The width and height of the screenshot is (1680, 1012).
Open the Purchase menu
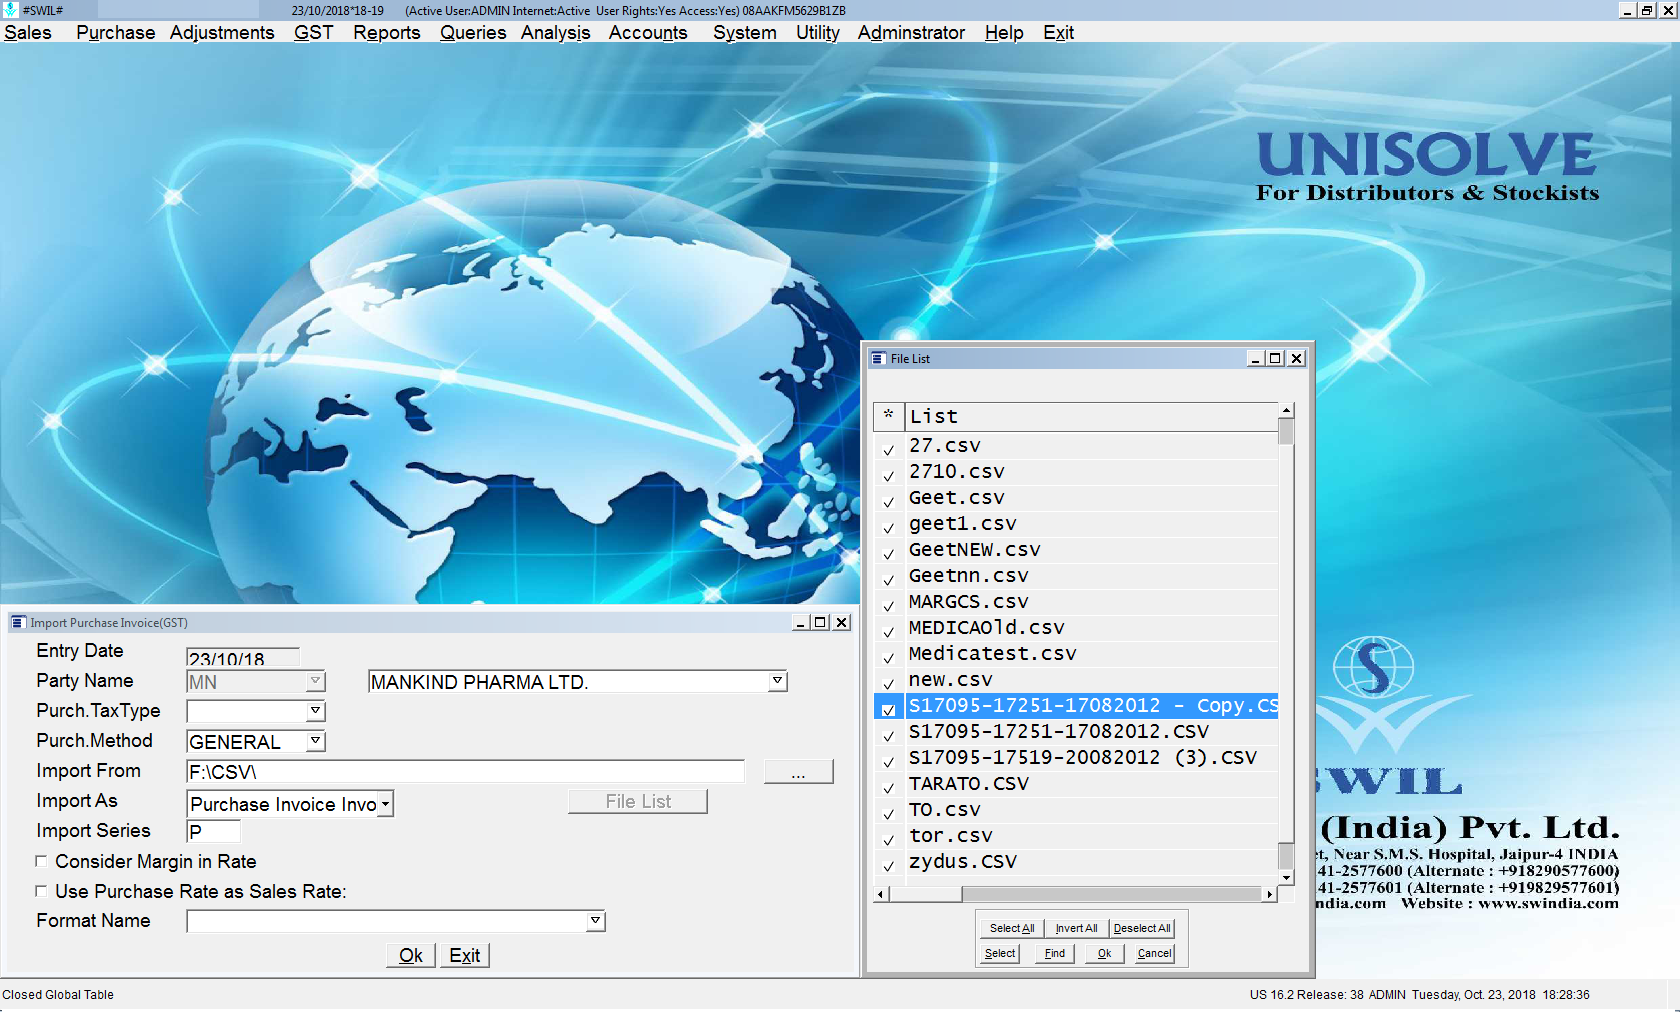click(x=115, y=33)
